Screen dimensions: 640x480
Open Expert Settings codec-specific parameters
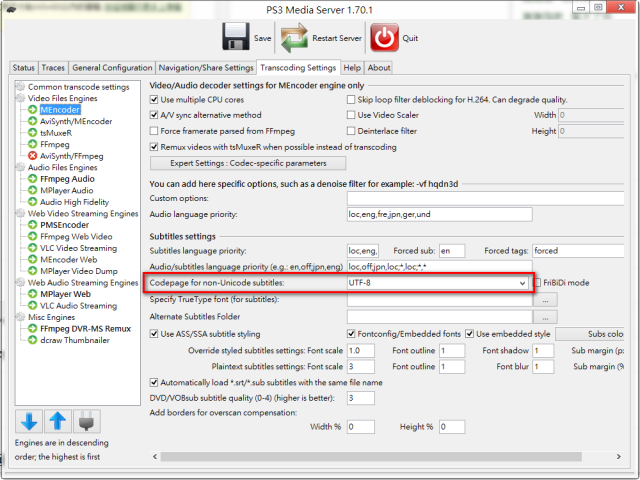248,163
